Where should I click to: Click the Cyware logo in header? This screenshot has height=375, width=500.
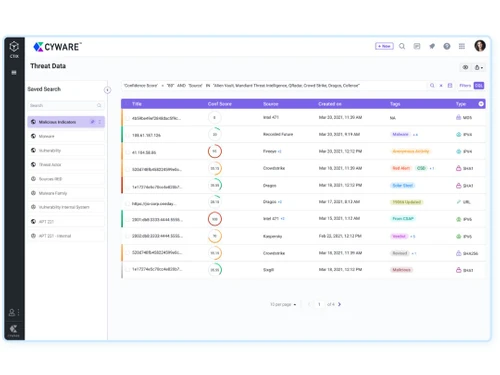(x=57, y=47)
